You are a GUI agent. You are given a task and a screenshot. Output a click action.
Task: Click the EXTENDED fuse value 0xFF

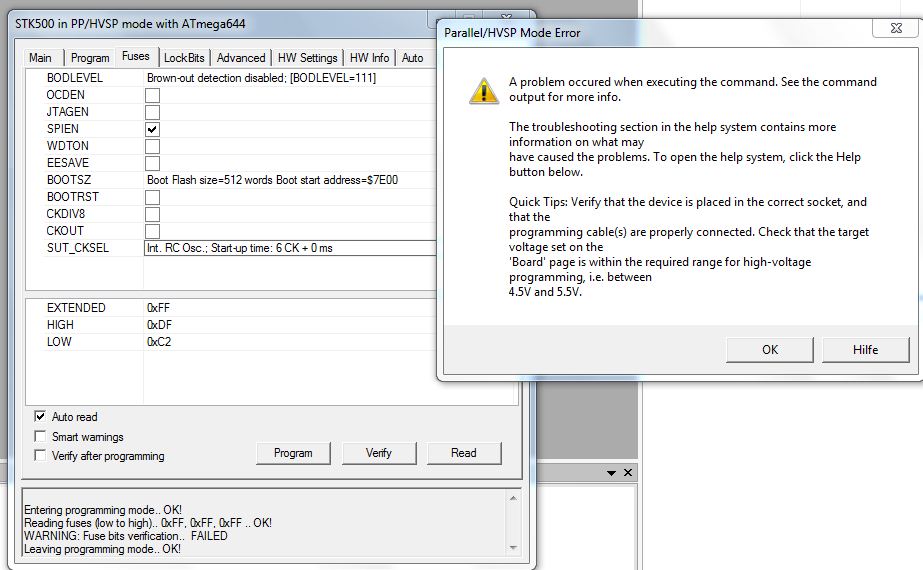click(158, 308)
